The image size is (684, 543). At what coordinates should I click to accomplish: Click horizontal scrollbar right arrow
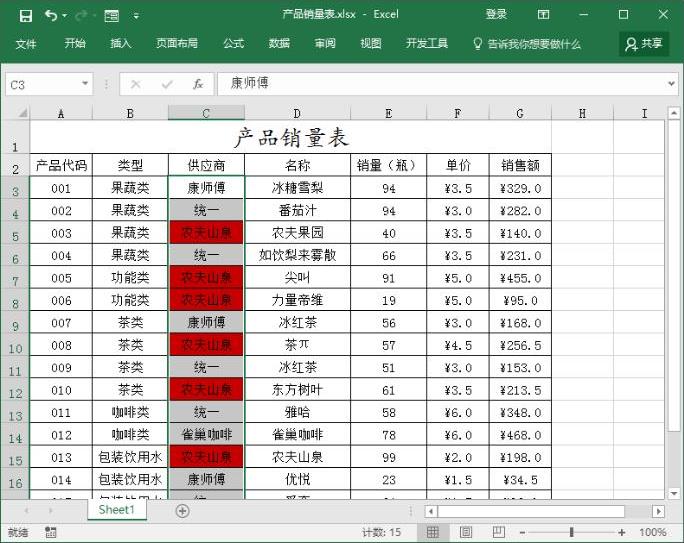tap(658, 511)
